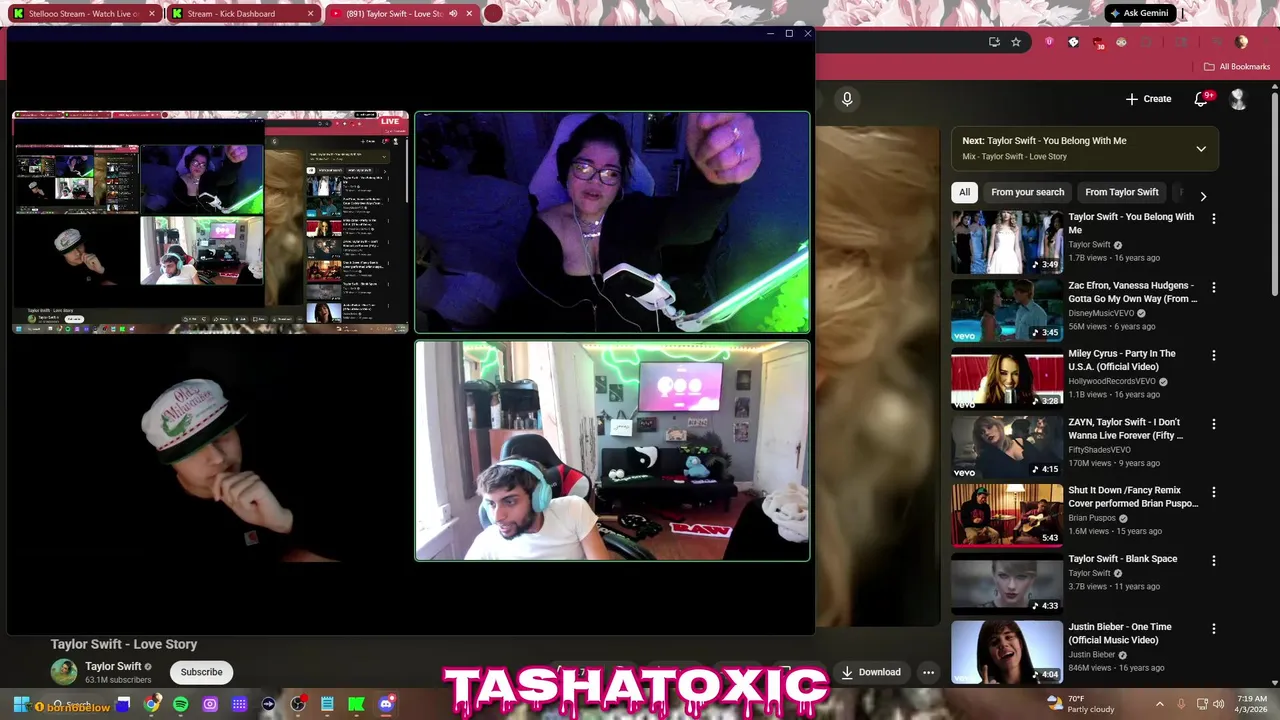
Task: Close the Stellooo Stream tab
Action: (x=152, y=14)
